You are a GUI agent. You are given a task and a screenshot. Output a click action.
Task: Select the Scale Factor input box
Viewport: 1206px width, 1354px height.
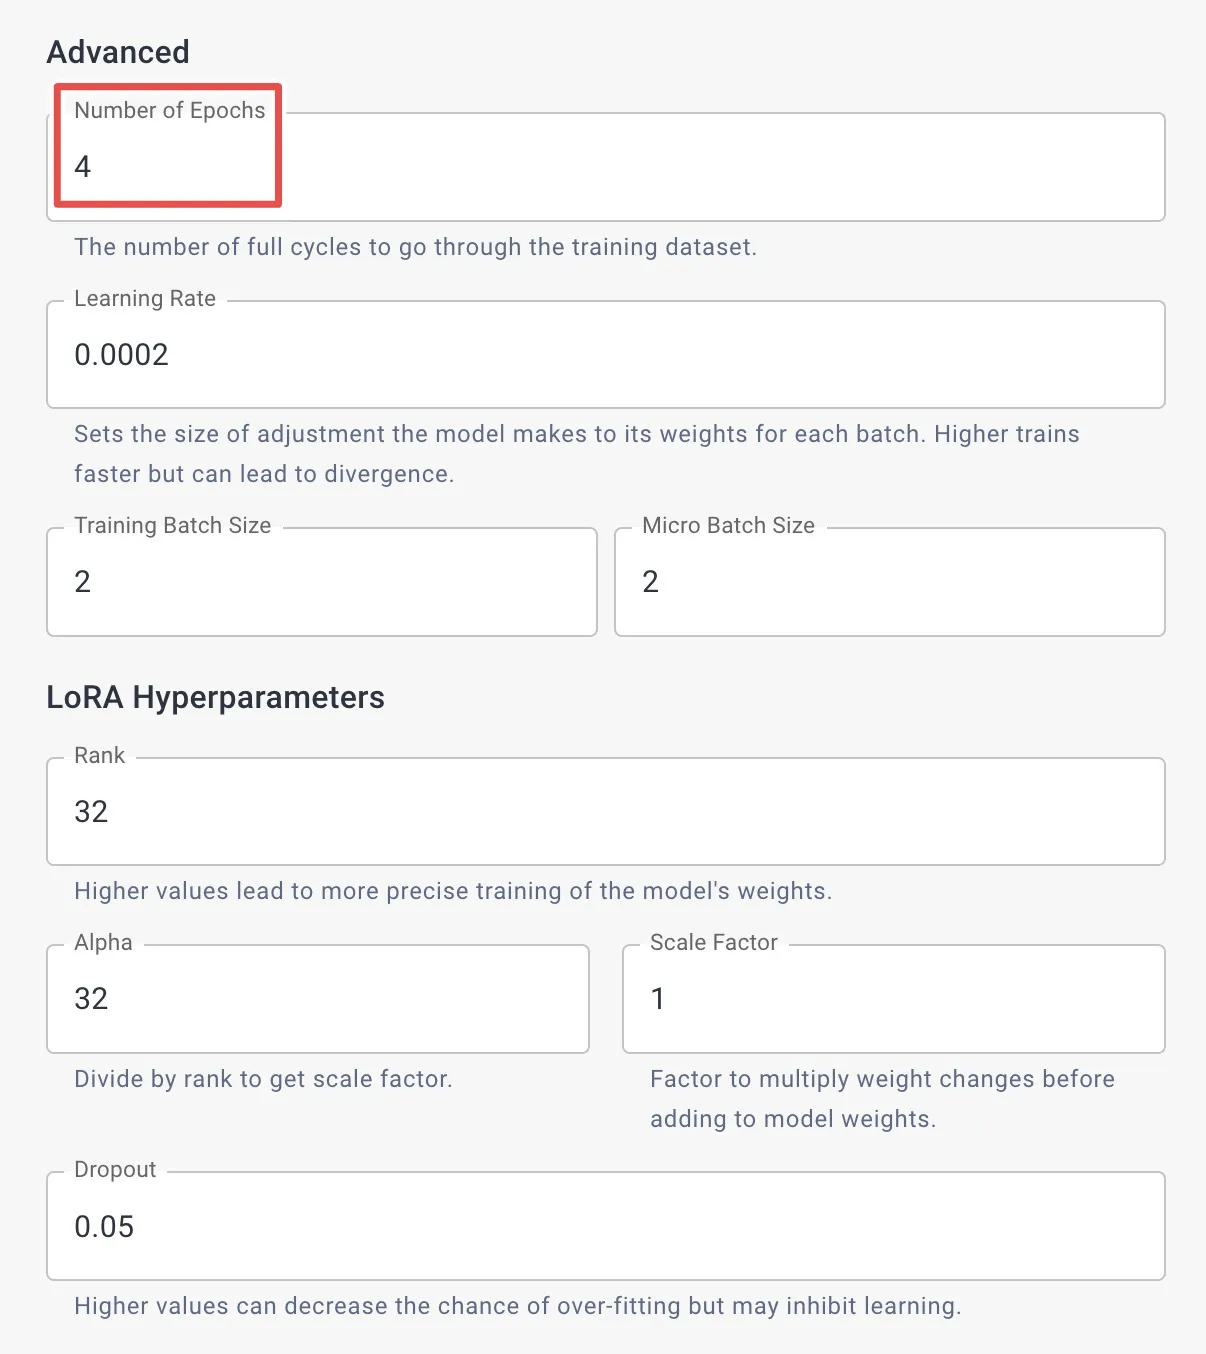pos(894,999)
